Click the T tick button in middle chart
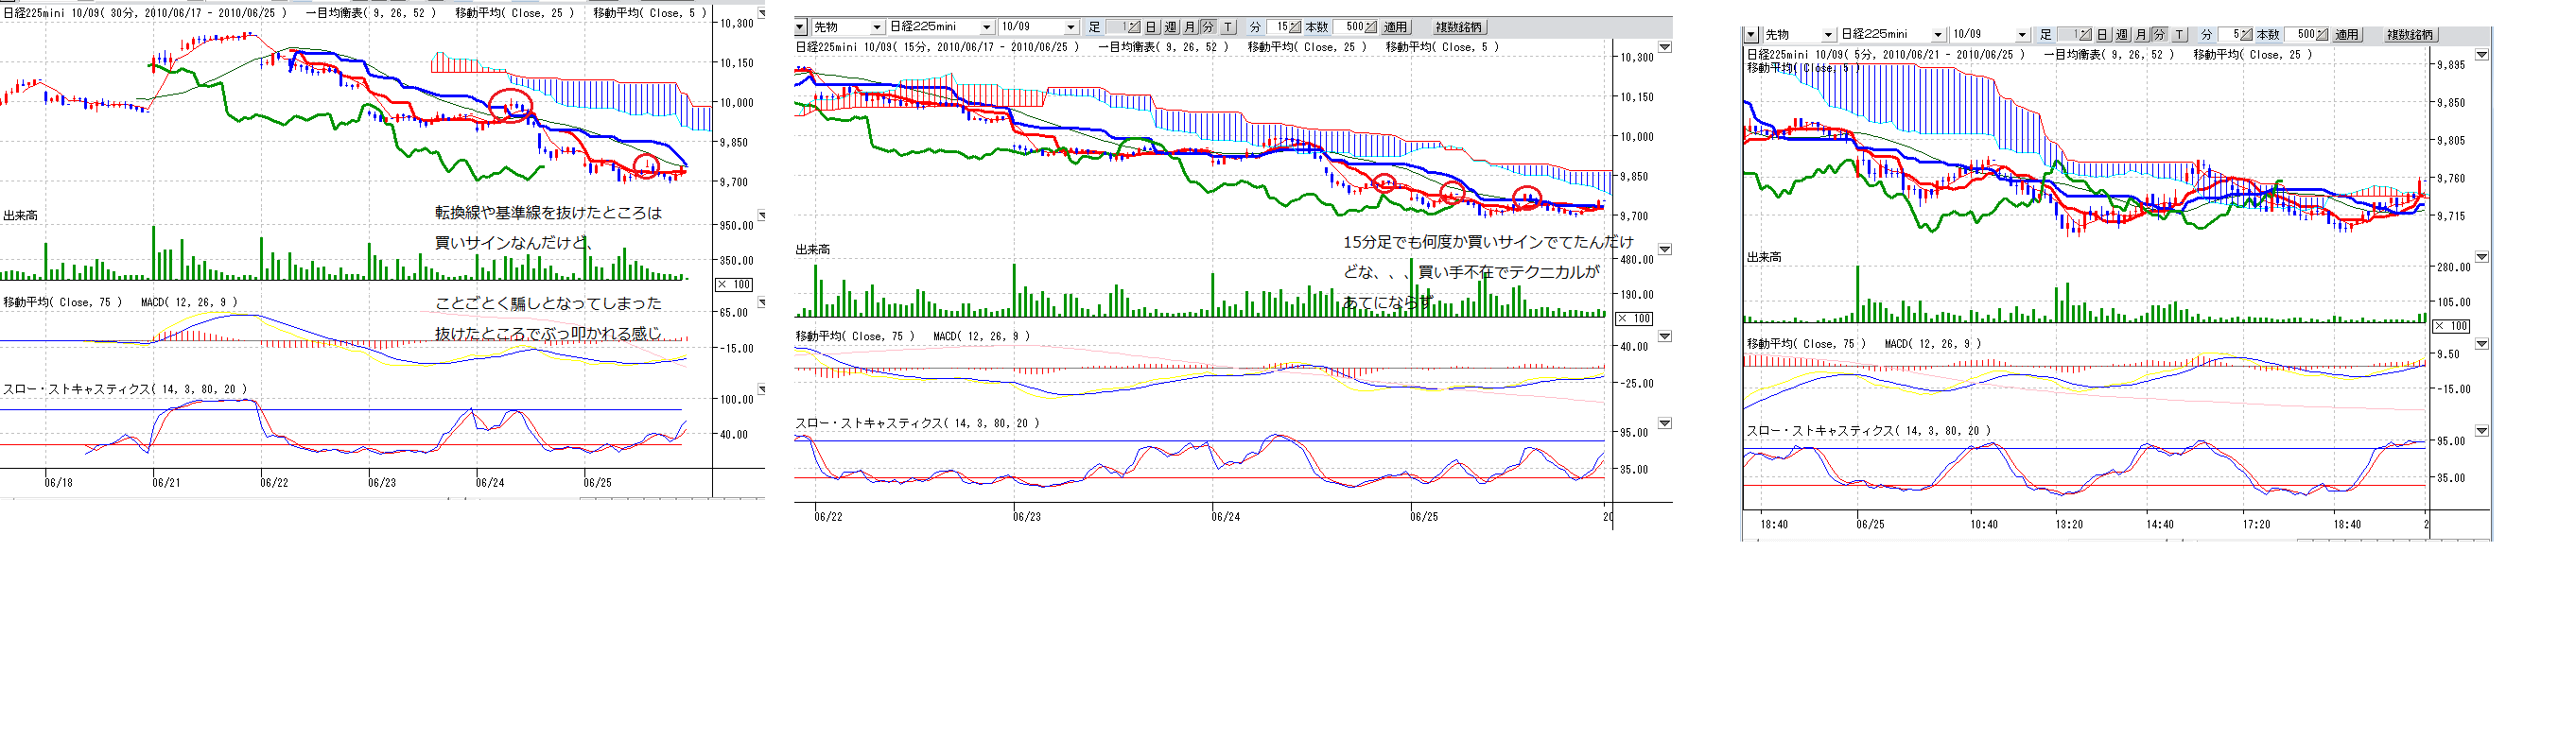Image resolution: width=2576 pixels, height=741 pixels. pos(1228,27)
